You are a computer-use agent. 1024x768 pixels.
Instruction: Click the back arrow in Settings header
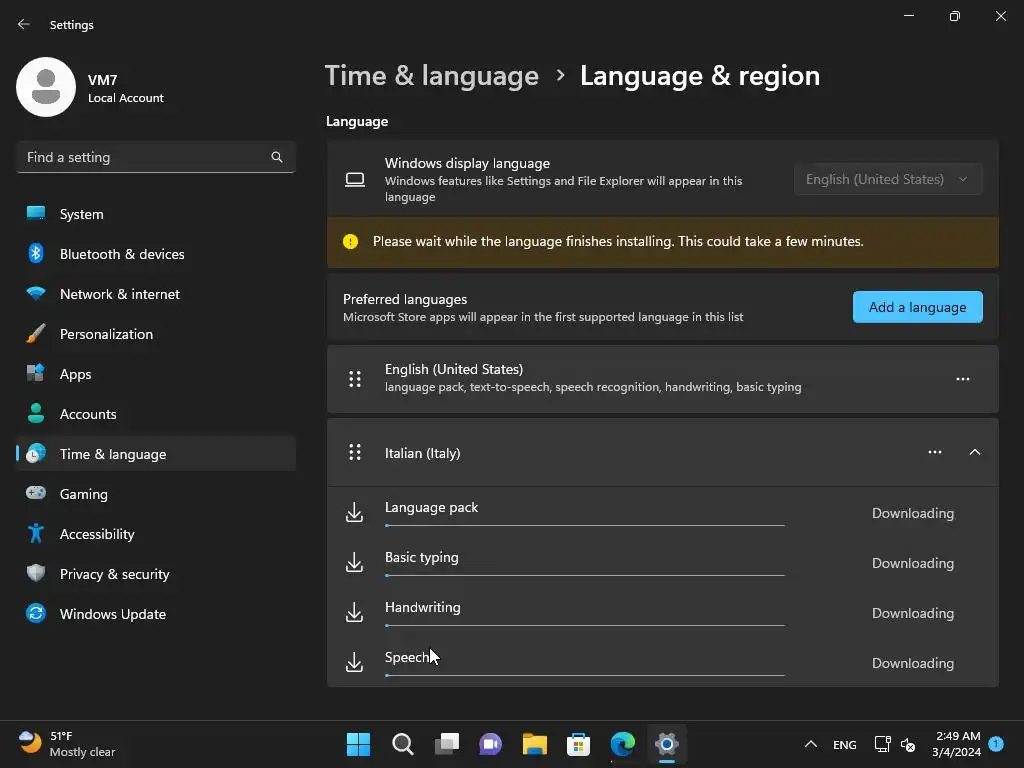[x=24, y=24]
